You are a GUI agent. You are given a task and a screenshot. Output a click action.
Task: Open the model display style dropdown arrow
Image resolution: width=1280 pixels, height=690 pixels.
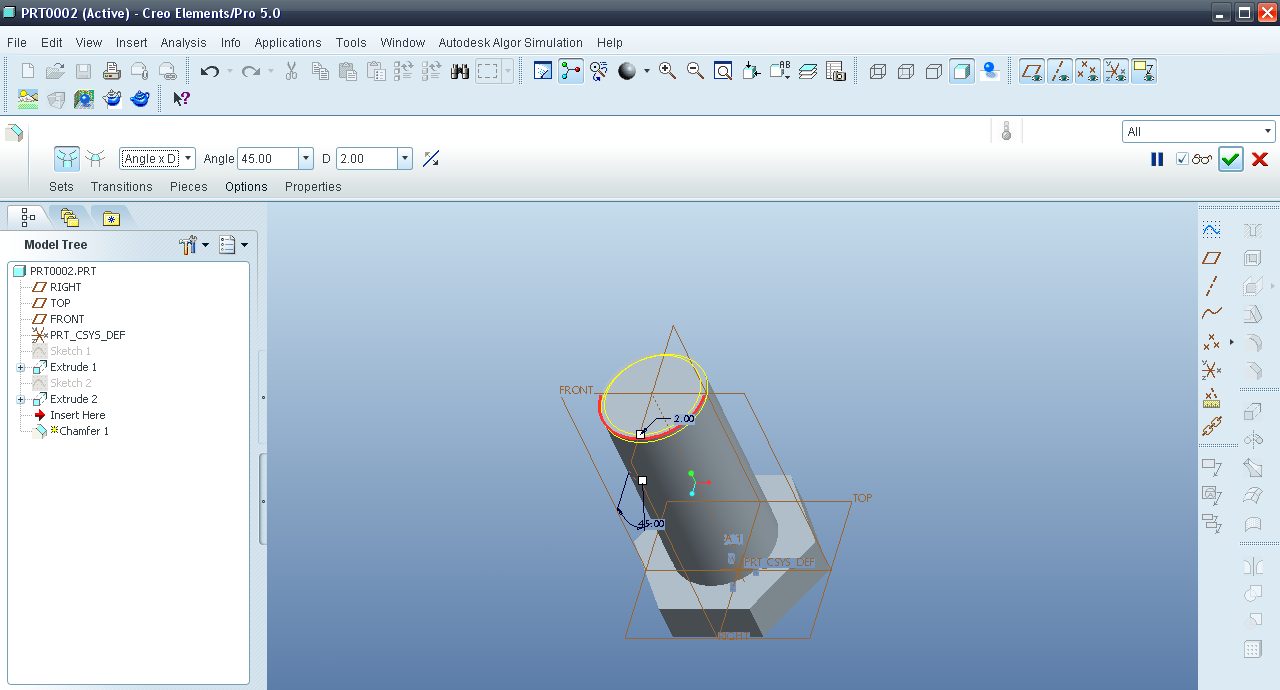point(646,71)
